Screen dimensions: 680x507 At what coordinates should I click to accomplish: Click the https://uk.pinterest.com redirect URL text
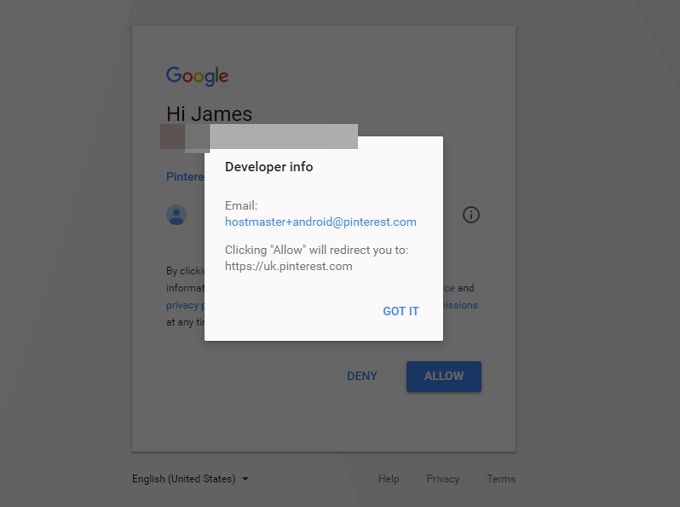pos(288,266)
